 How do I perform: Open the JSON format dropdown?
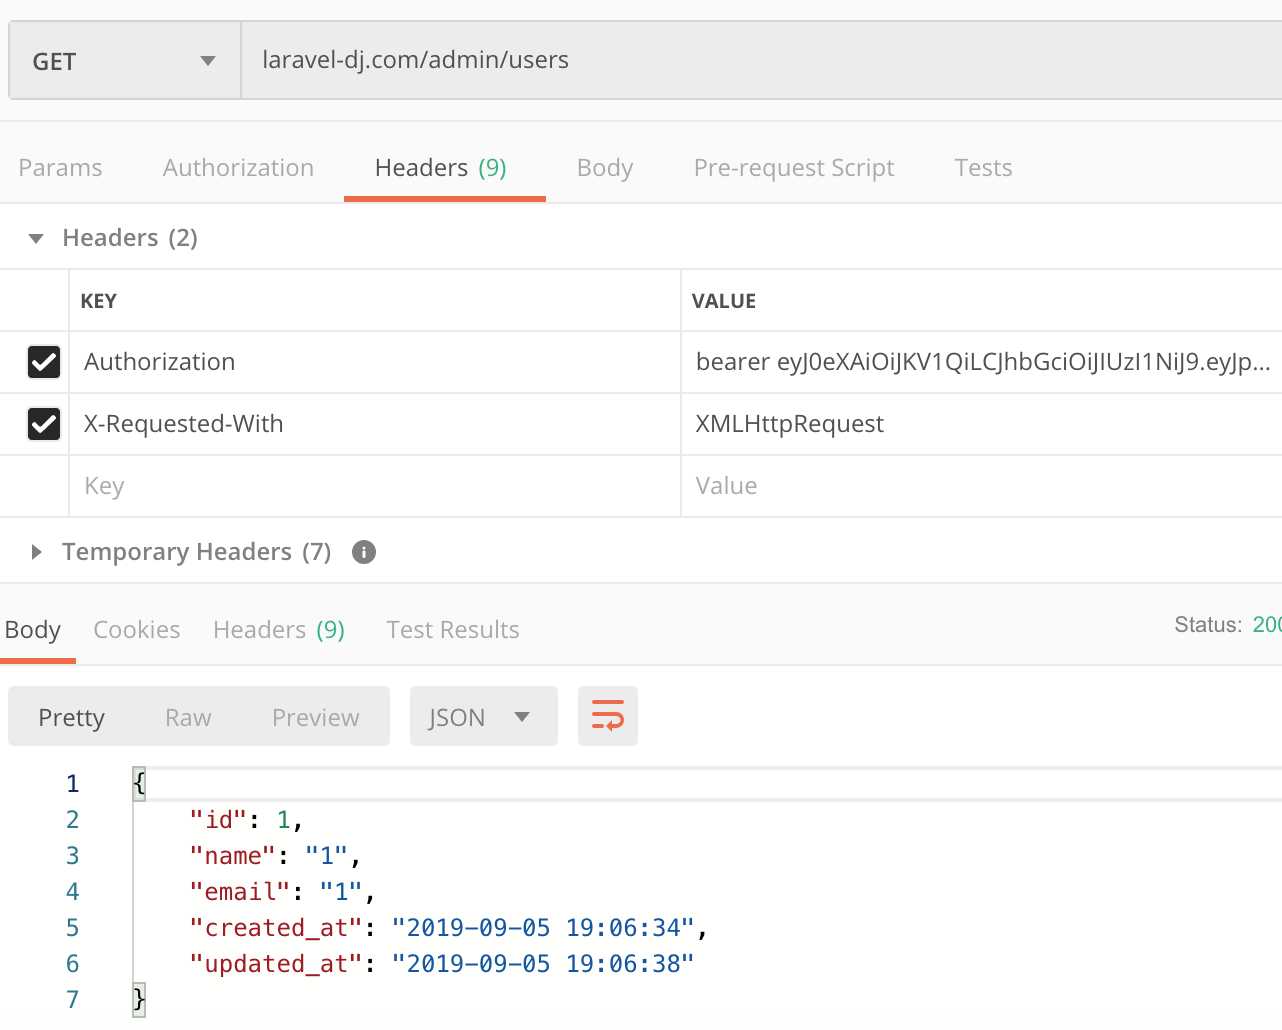click(x=484, y=716)
